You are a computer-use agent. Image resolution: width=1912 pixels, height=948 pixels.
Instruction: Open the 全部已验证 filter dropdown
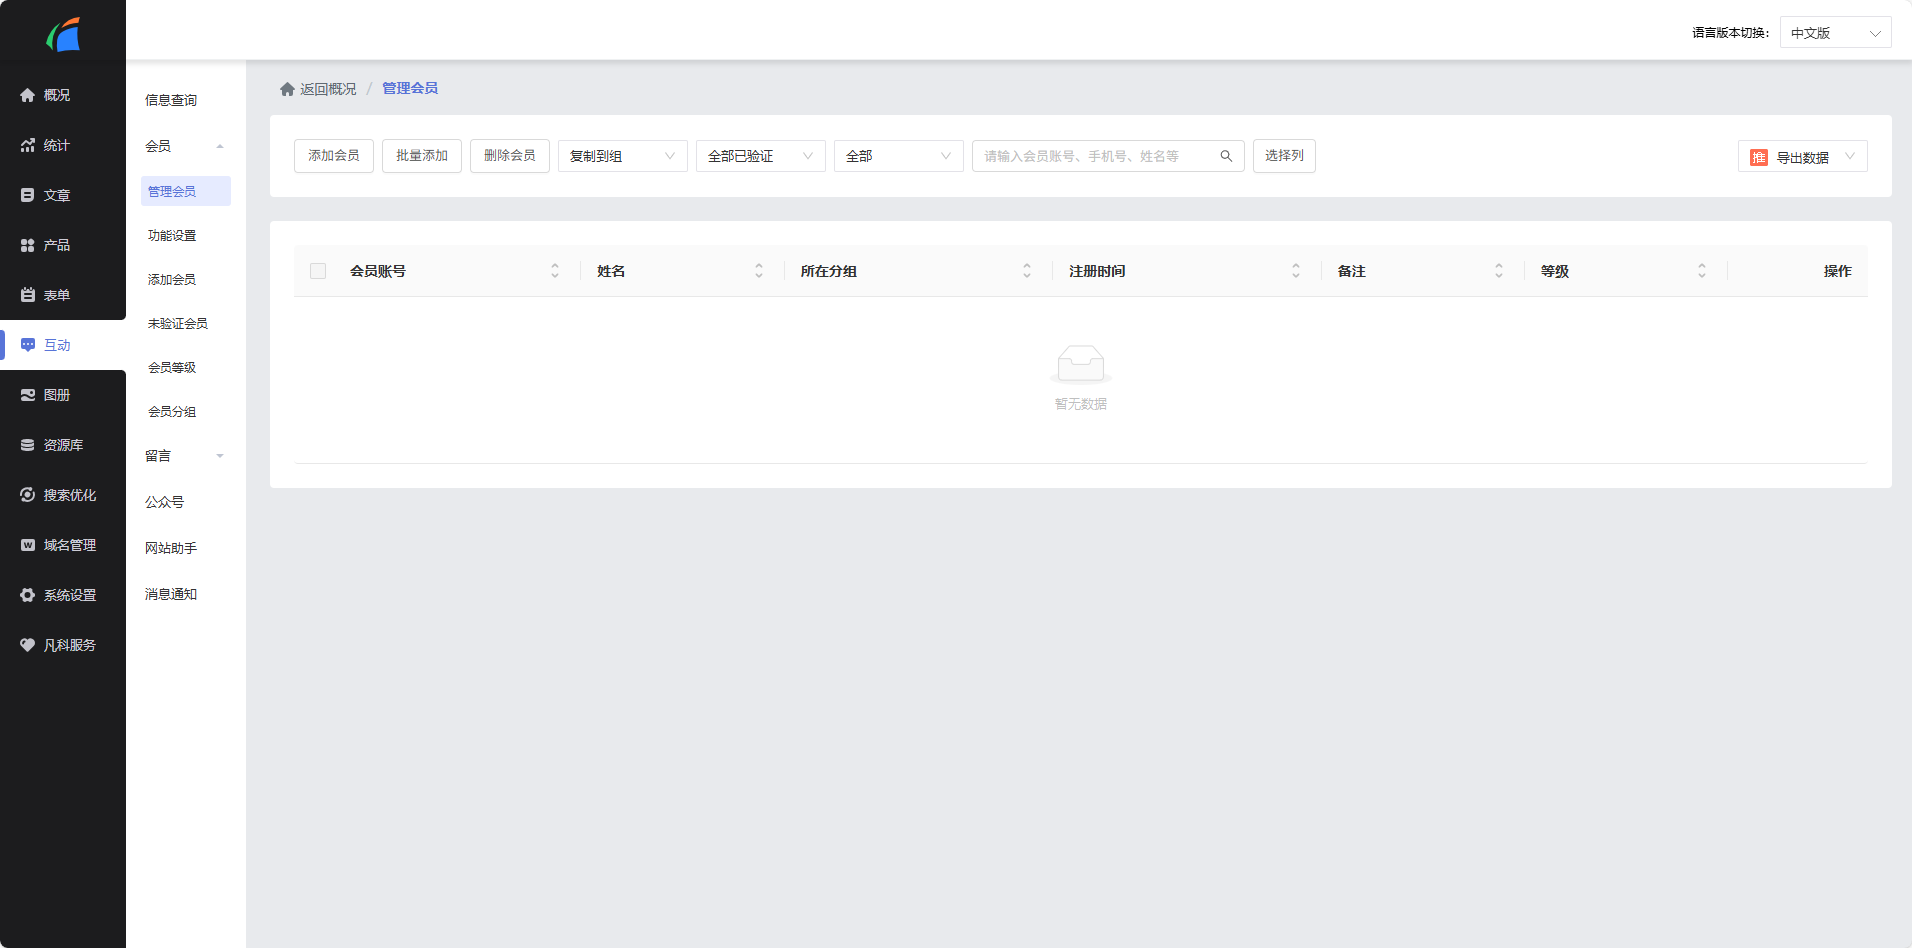(x=760, y=156)
